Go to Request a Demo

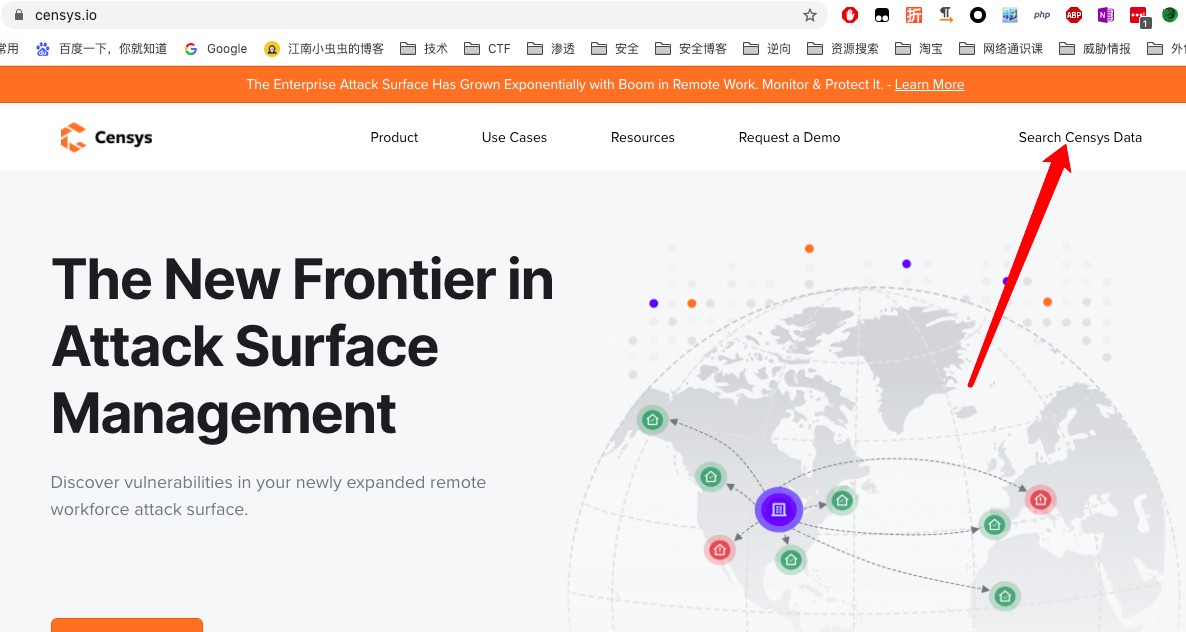[789, 138]
